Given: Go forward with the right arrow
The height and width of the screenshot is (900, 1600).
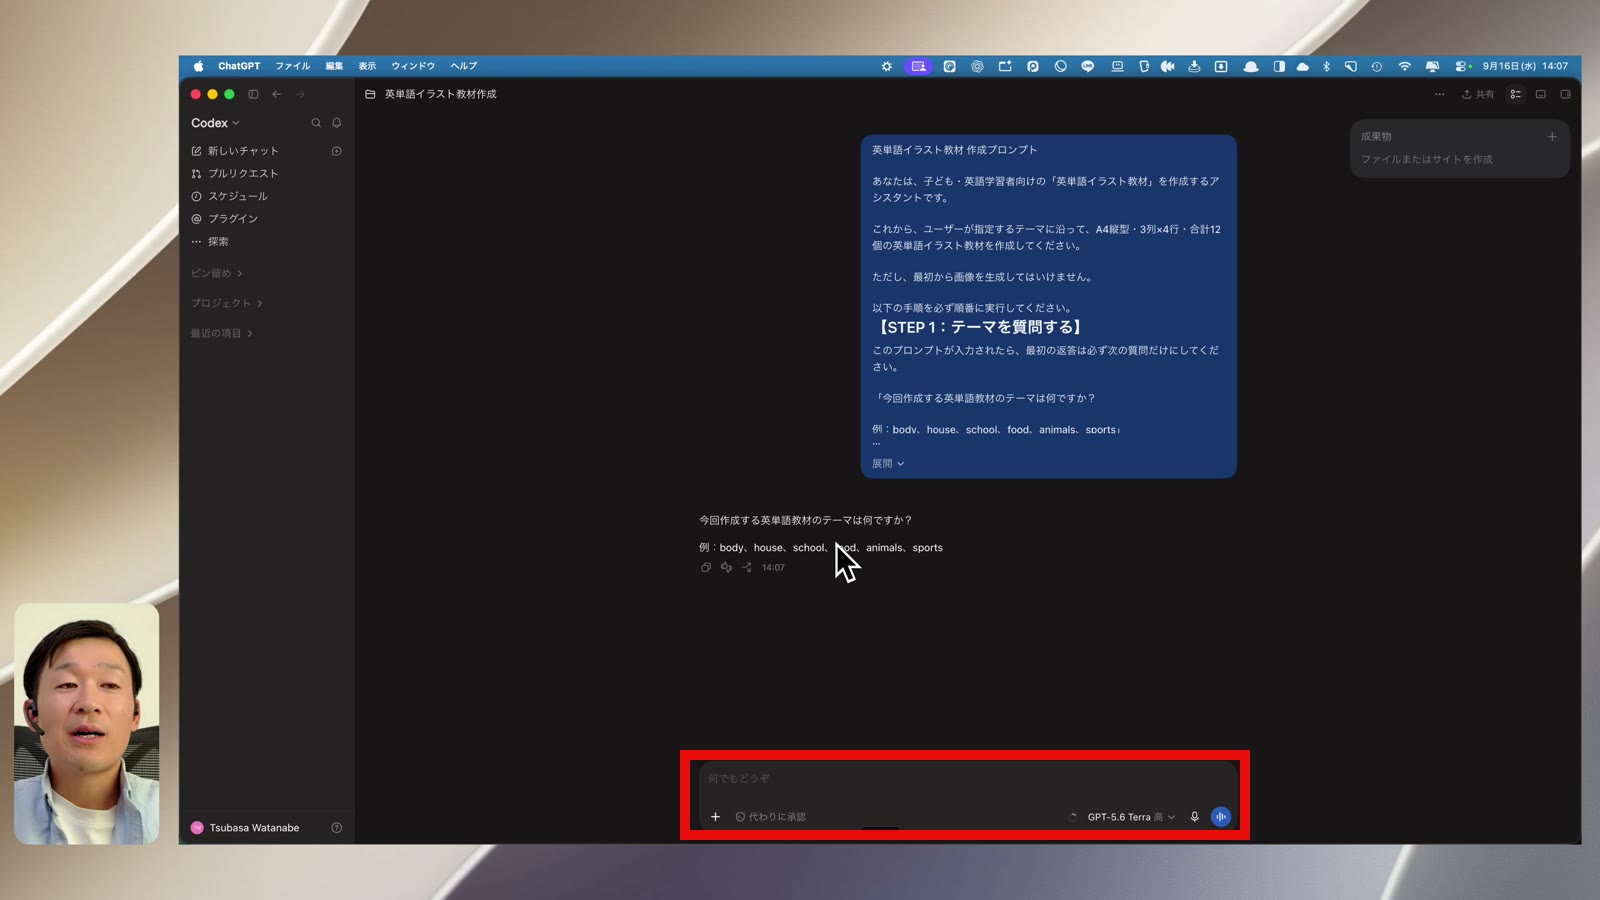Looking at the screenshot, I should click(x=300, y=94).
